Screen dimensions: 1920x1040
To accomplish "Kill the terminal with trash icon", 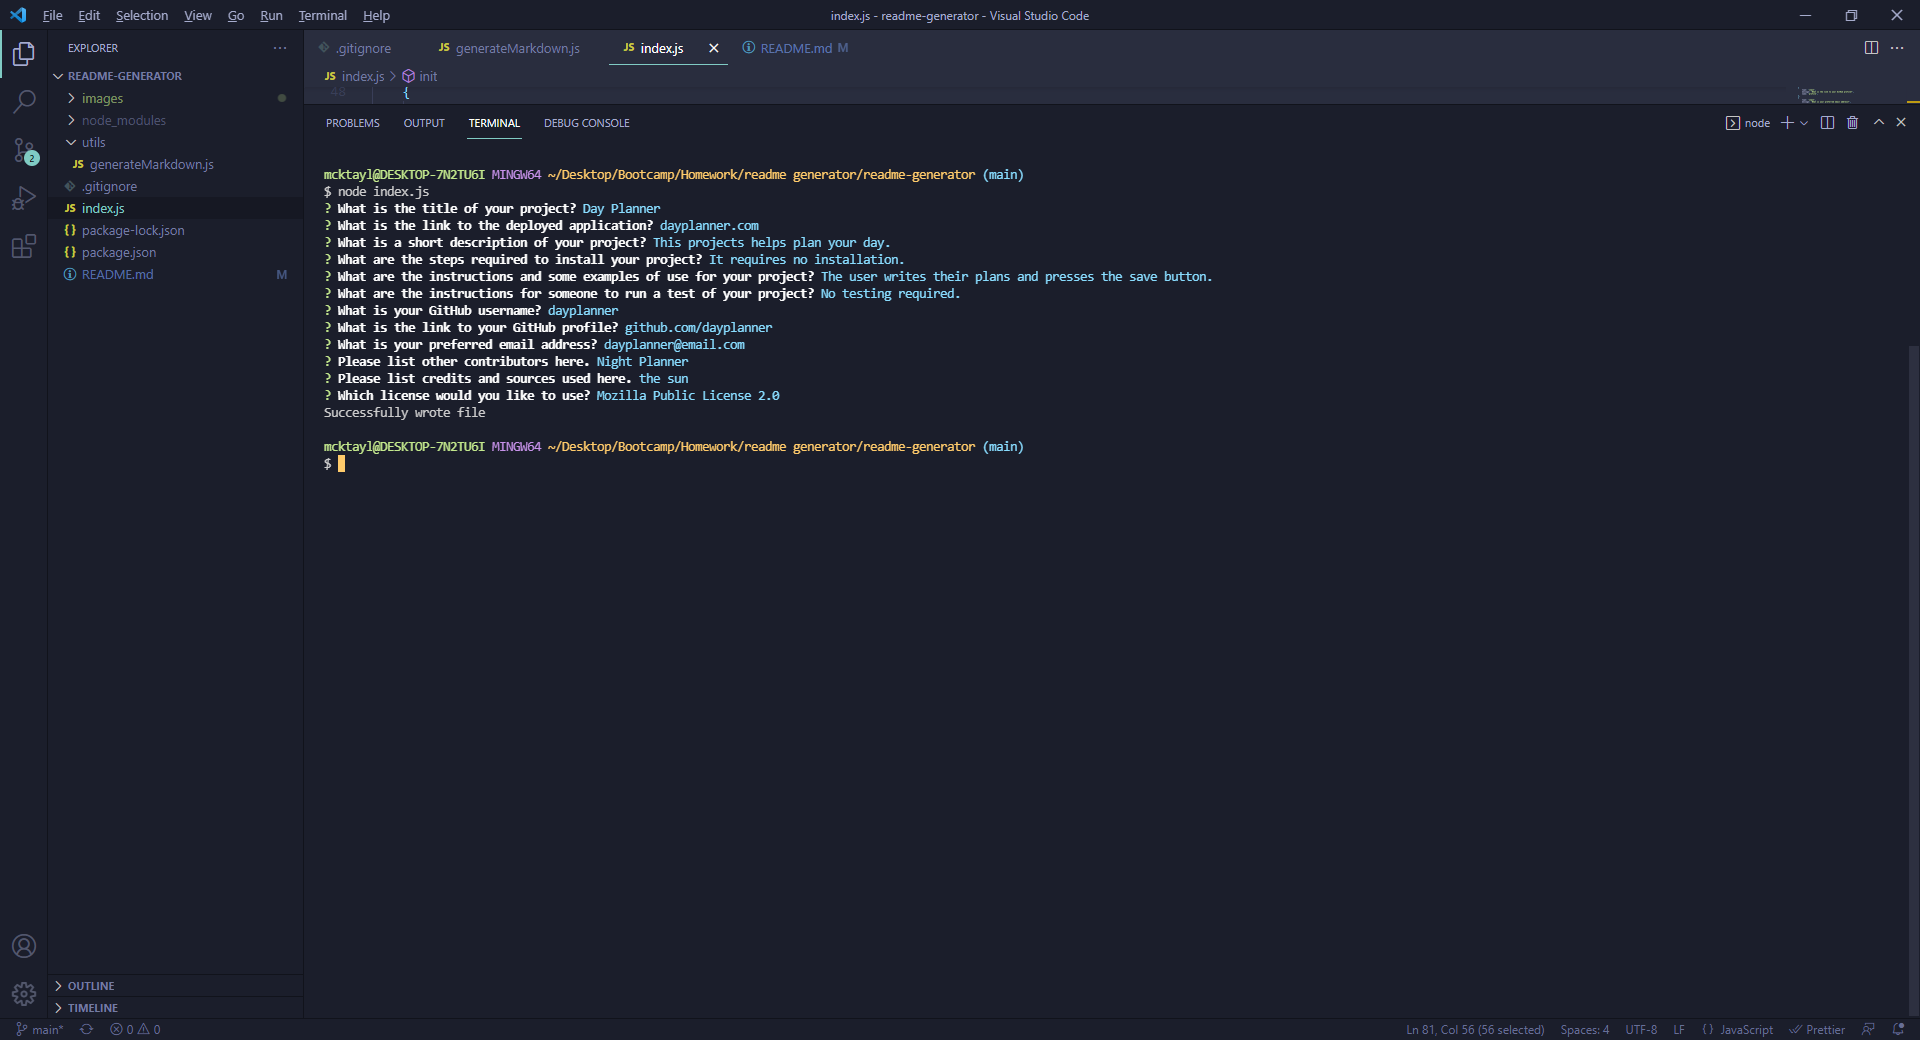I will click(x=1852, y=122).
